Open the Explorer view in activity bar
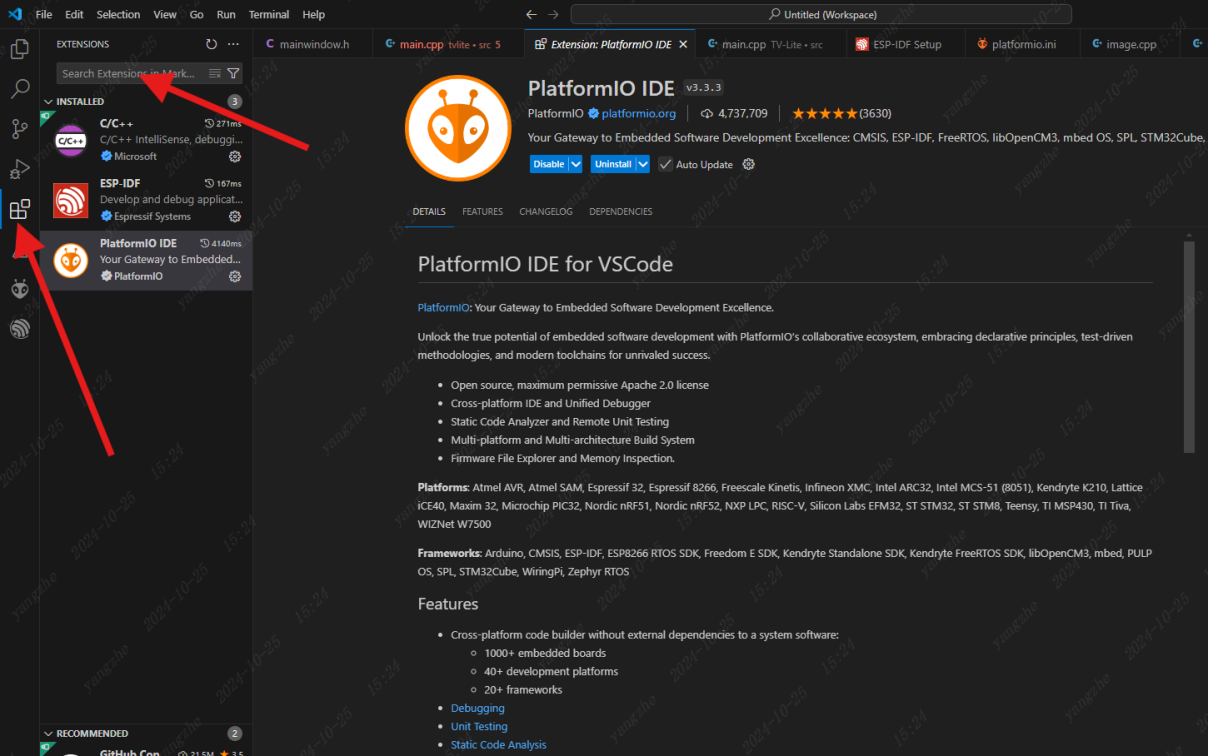 [19, 48]
